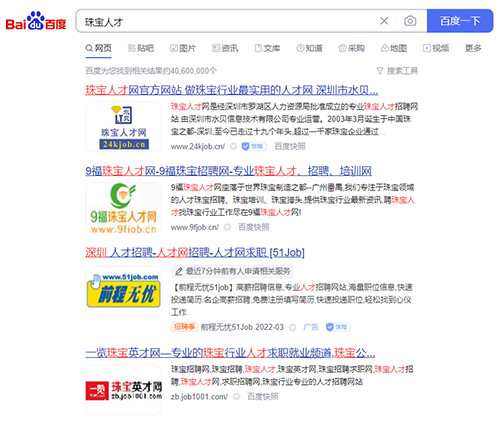
Task: Open the 一览珠宝英才网 result link
Action: click(x=230, y=353)
